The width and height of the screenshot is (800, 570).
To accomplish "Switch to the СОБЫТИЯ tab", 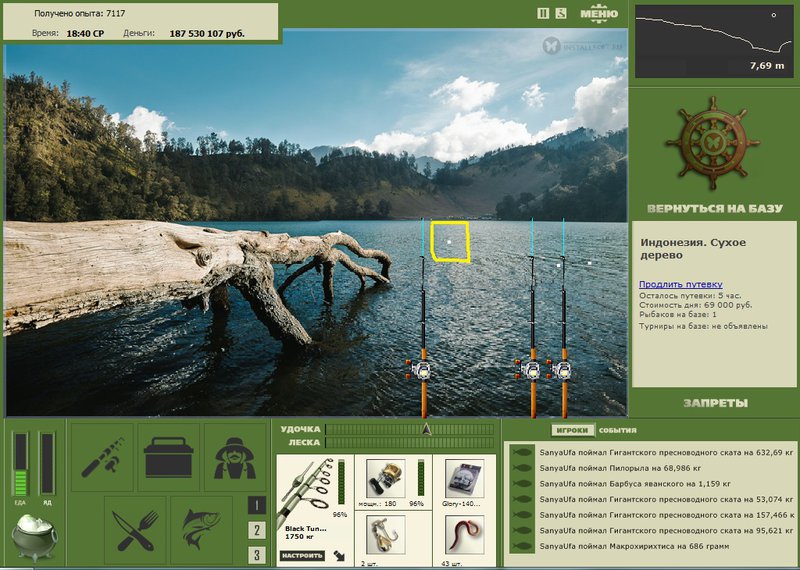I will (x=617, y=430).
